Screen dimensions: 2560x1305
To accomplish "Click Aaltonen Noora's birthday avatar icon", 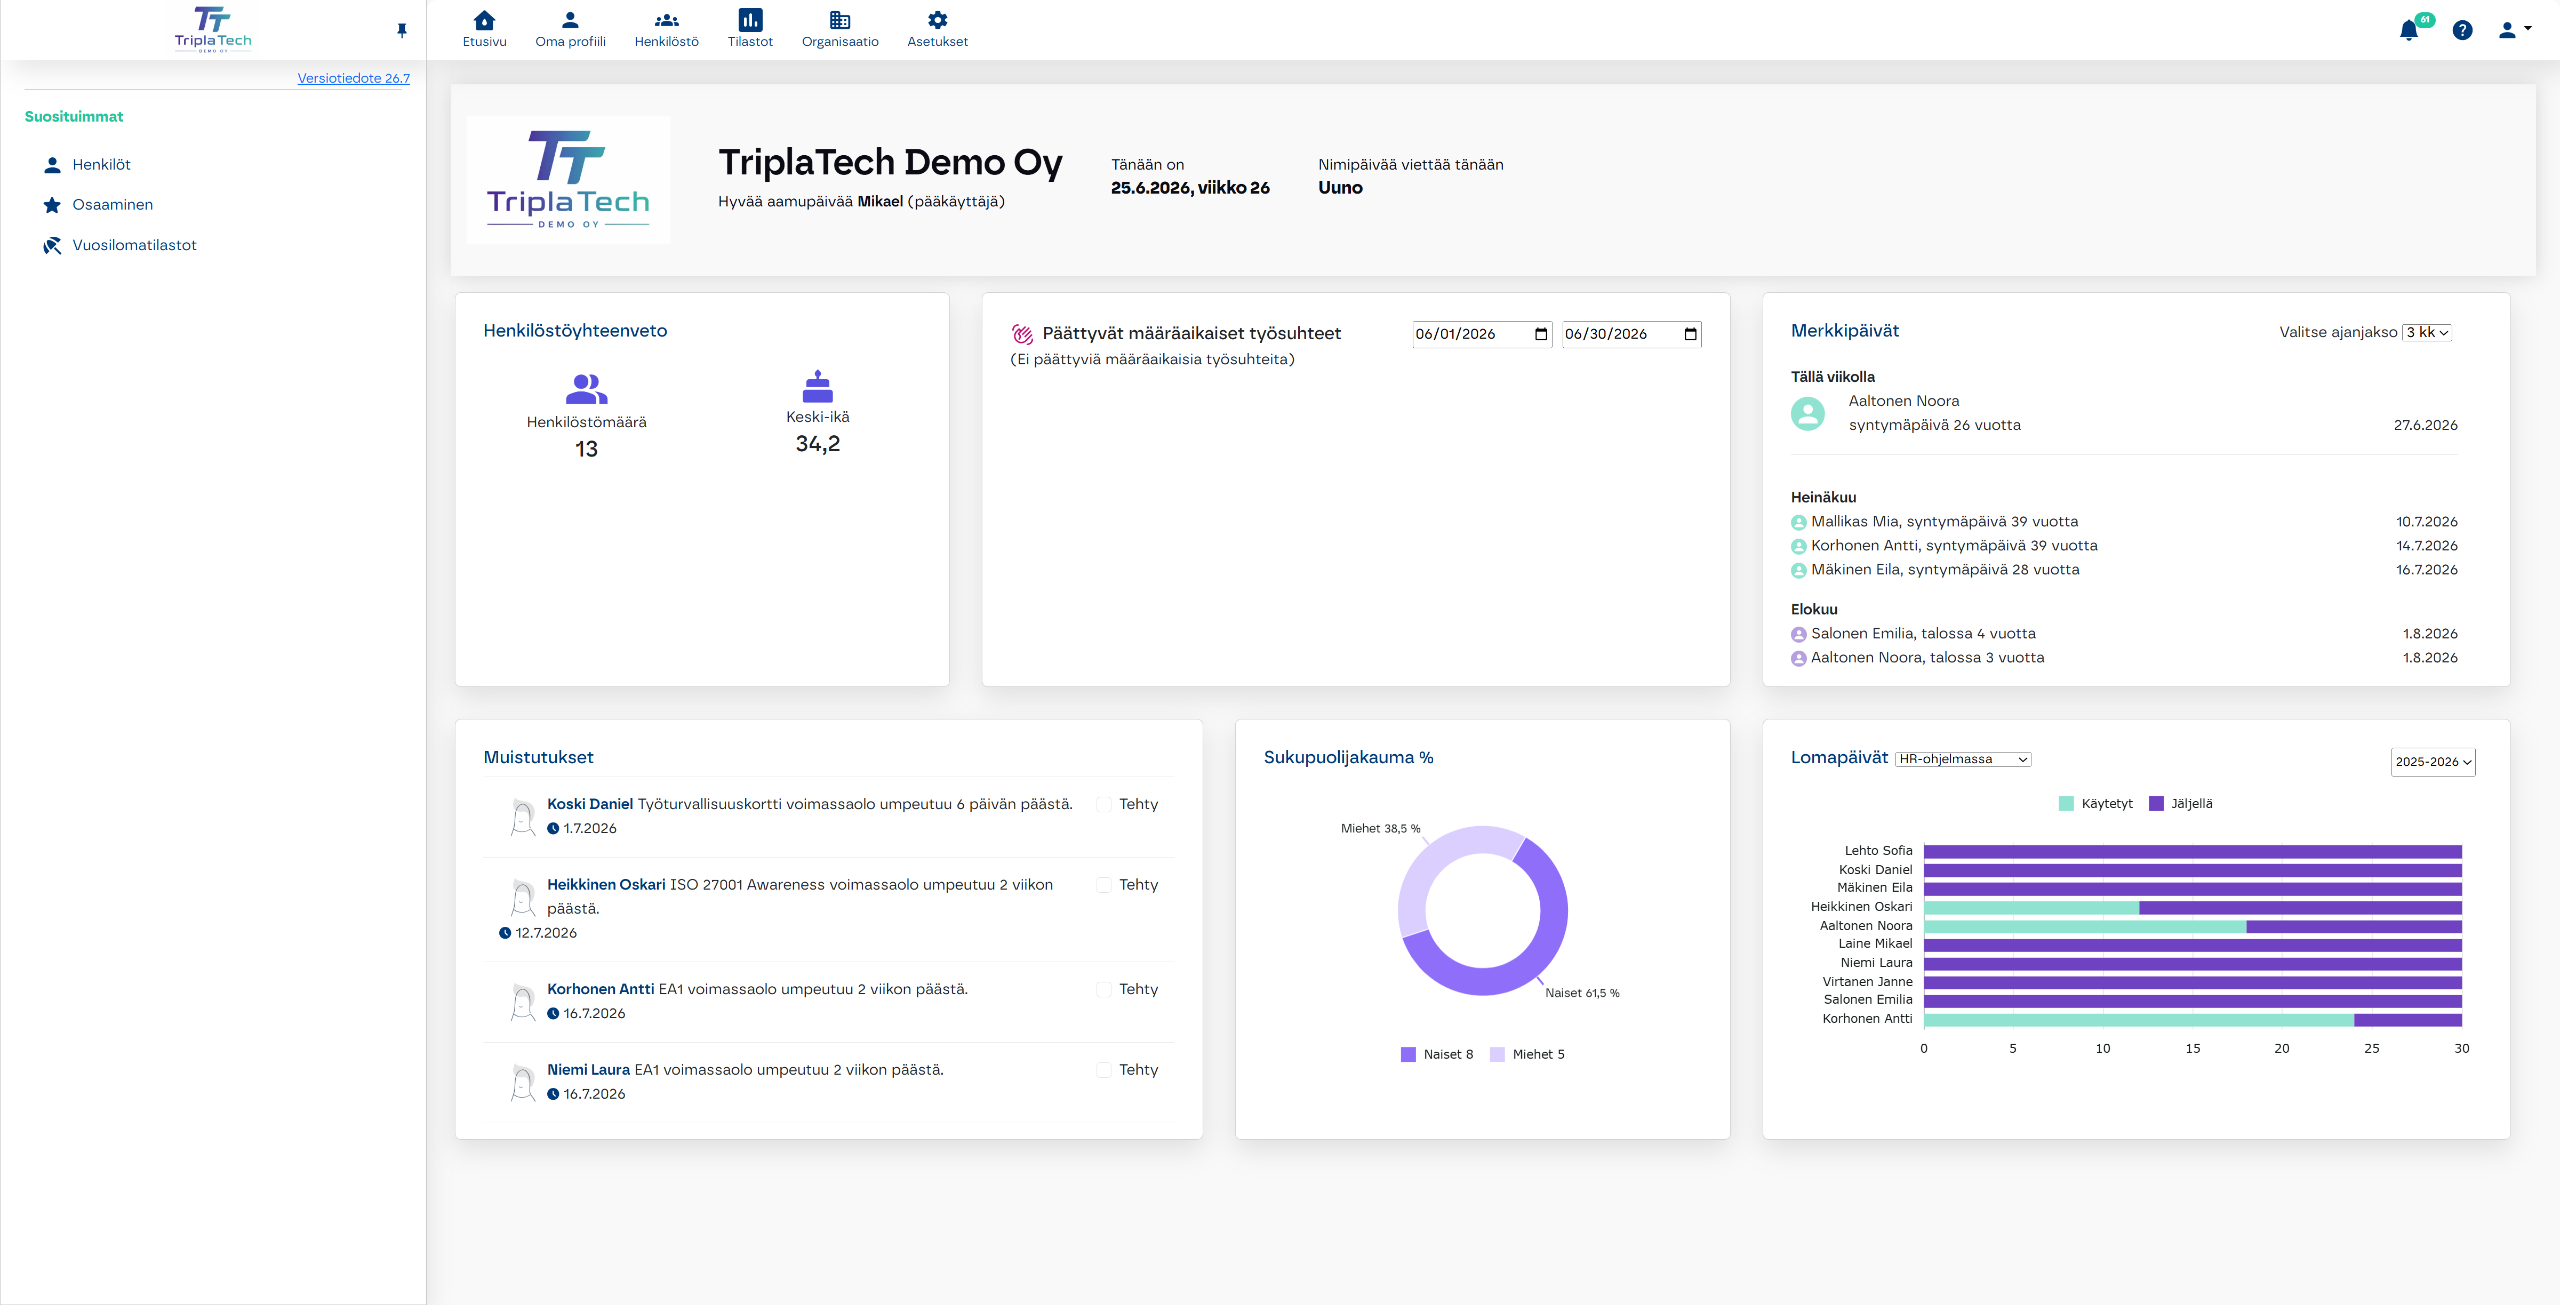I will (1808, 413).
